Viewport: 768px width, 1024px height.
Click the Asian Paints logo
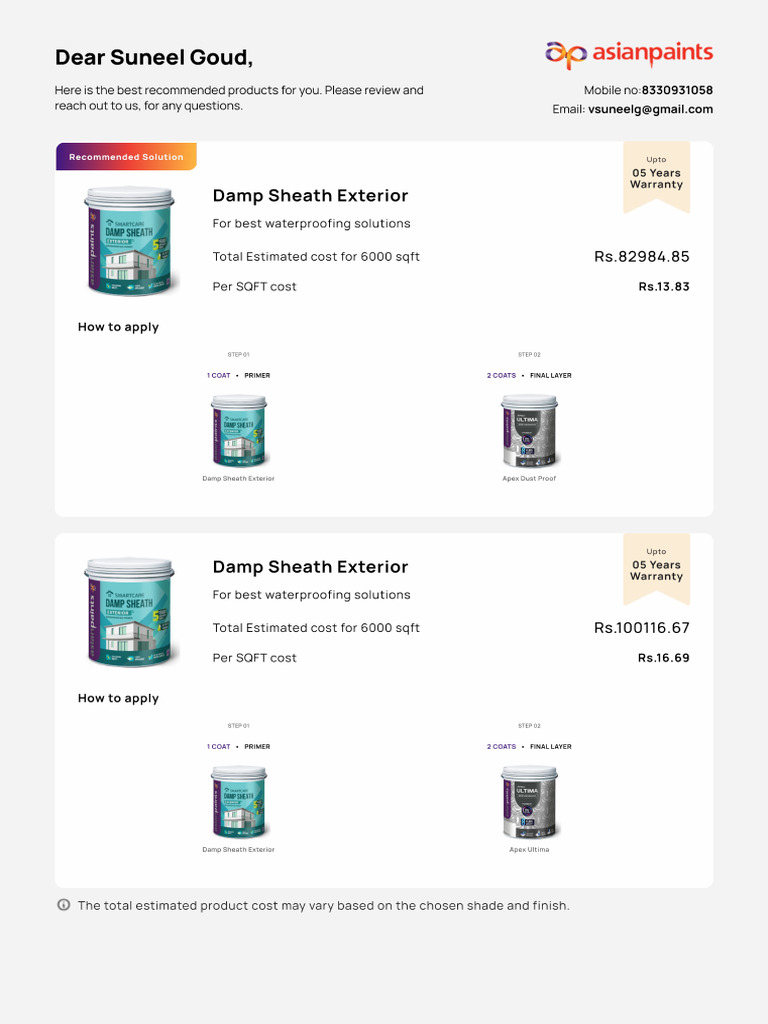[x=628, y=54]
